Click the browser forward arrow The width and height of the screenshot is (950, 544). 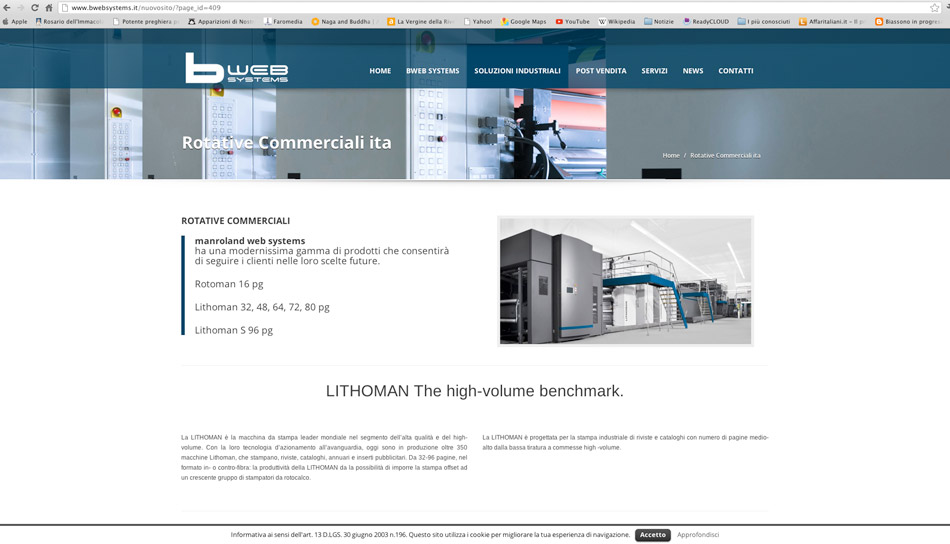(x=21, y=8)
